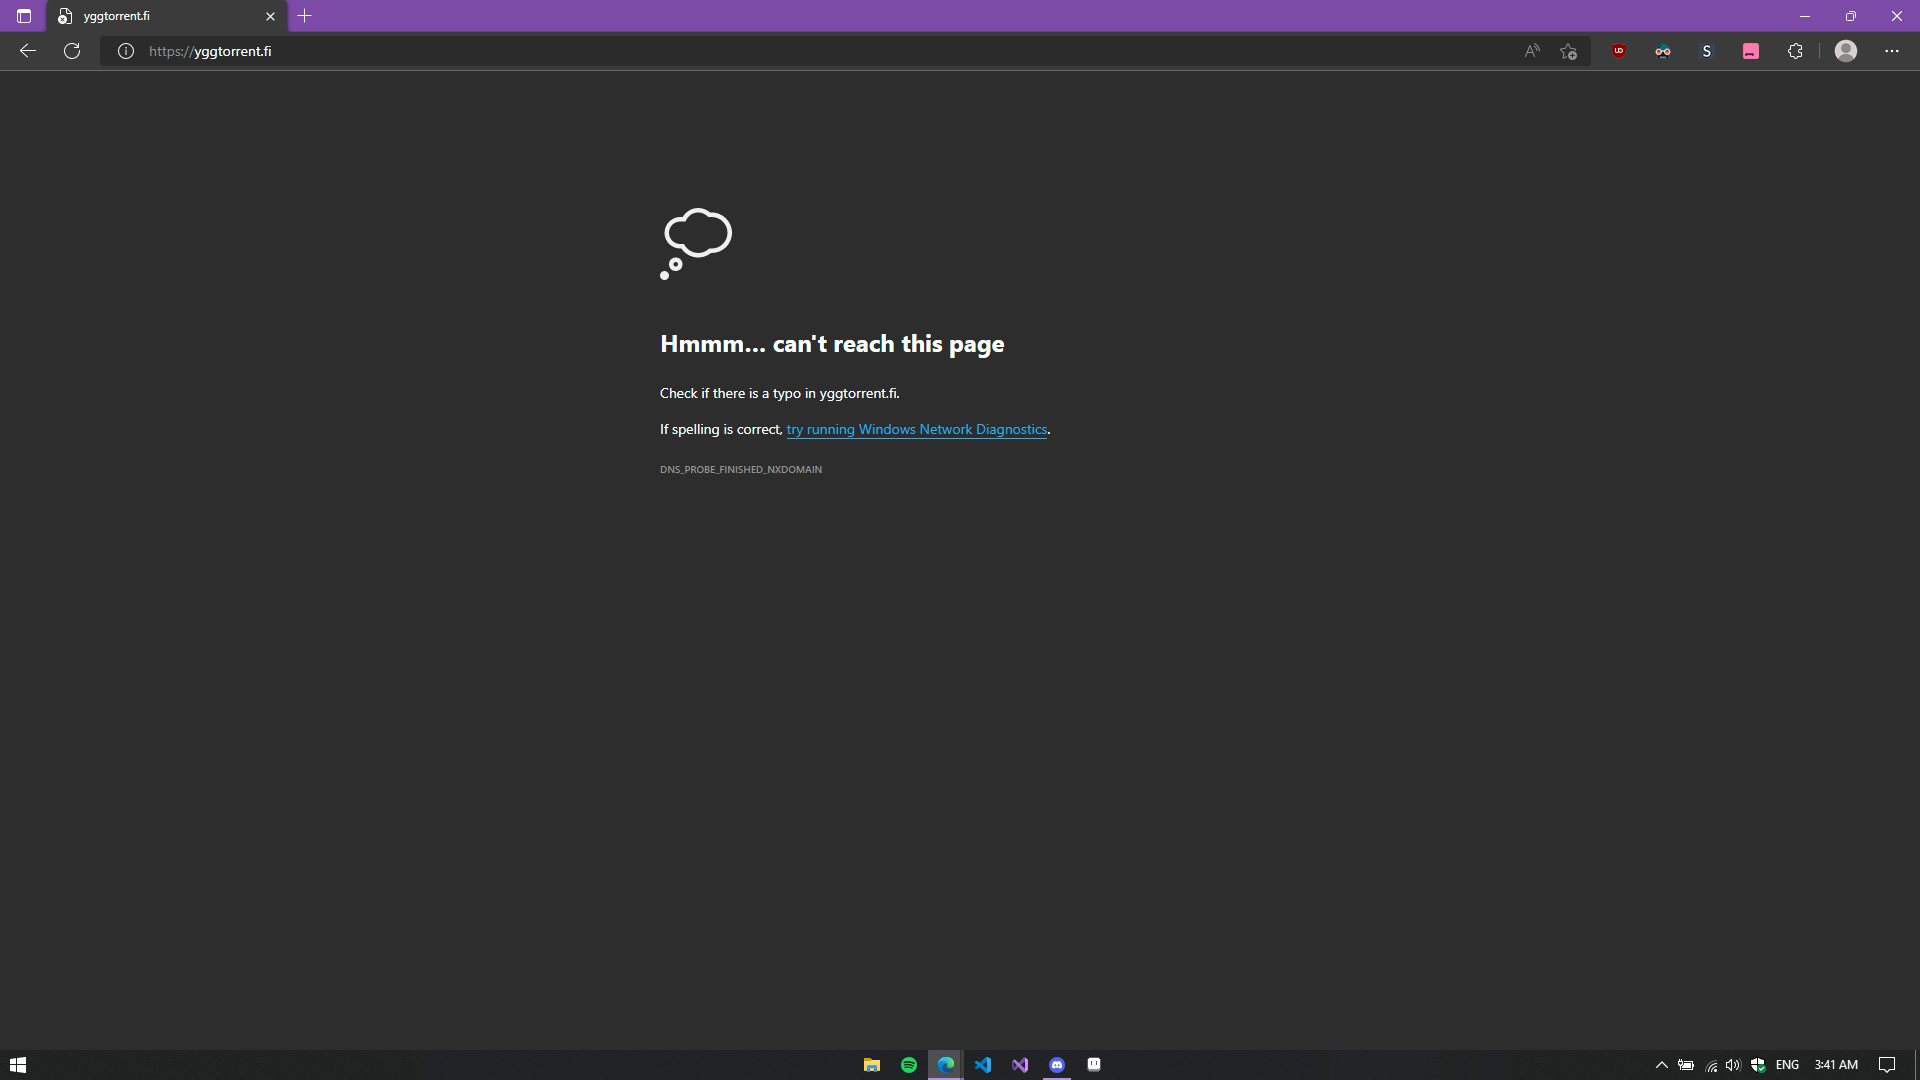Open a new browser tab
The height and width of the screenshot is (1080, 1920).
(x=305, y=16)
